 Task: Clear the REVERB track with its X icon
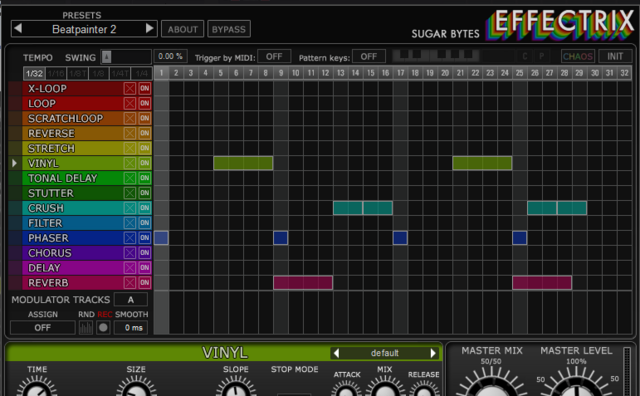[130, 283]
